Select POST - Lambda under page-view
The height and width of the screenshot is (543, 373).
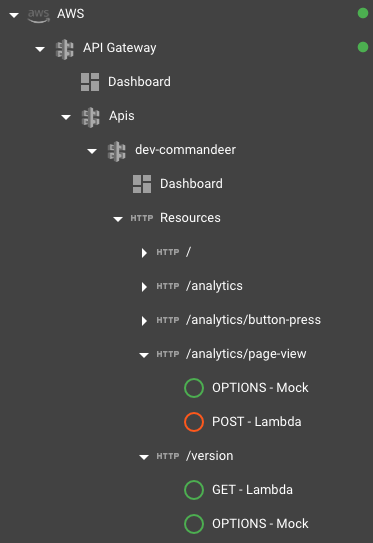tap(257, 422)
